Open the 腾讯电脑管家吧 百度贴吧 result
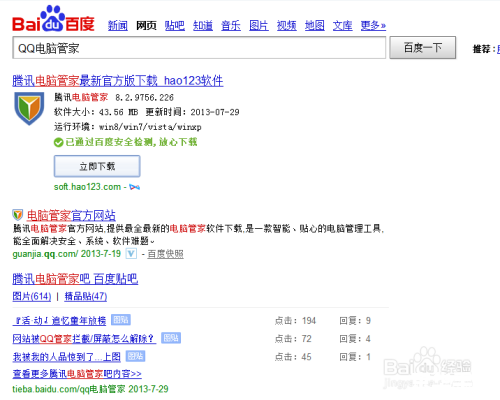Viewport: 500px width, 400px height. (75, 279)
